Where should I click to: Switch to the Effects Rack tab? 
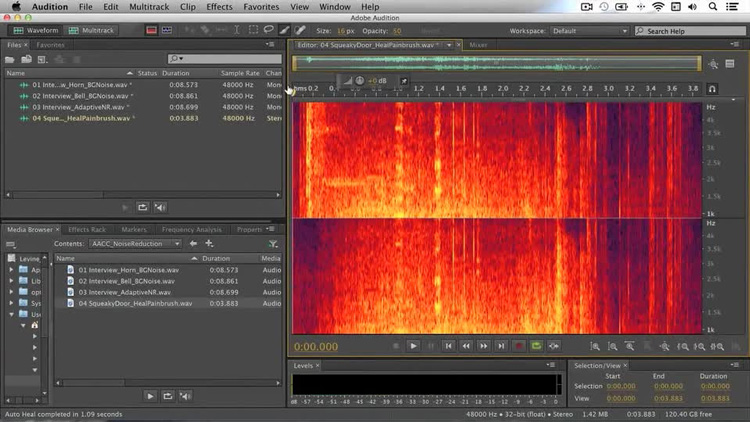[87, 230]
